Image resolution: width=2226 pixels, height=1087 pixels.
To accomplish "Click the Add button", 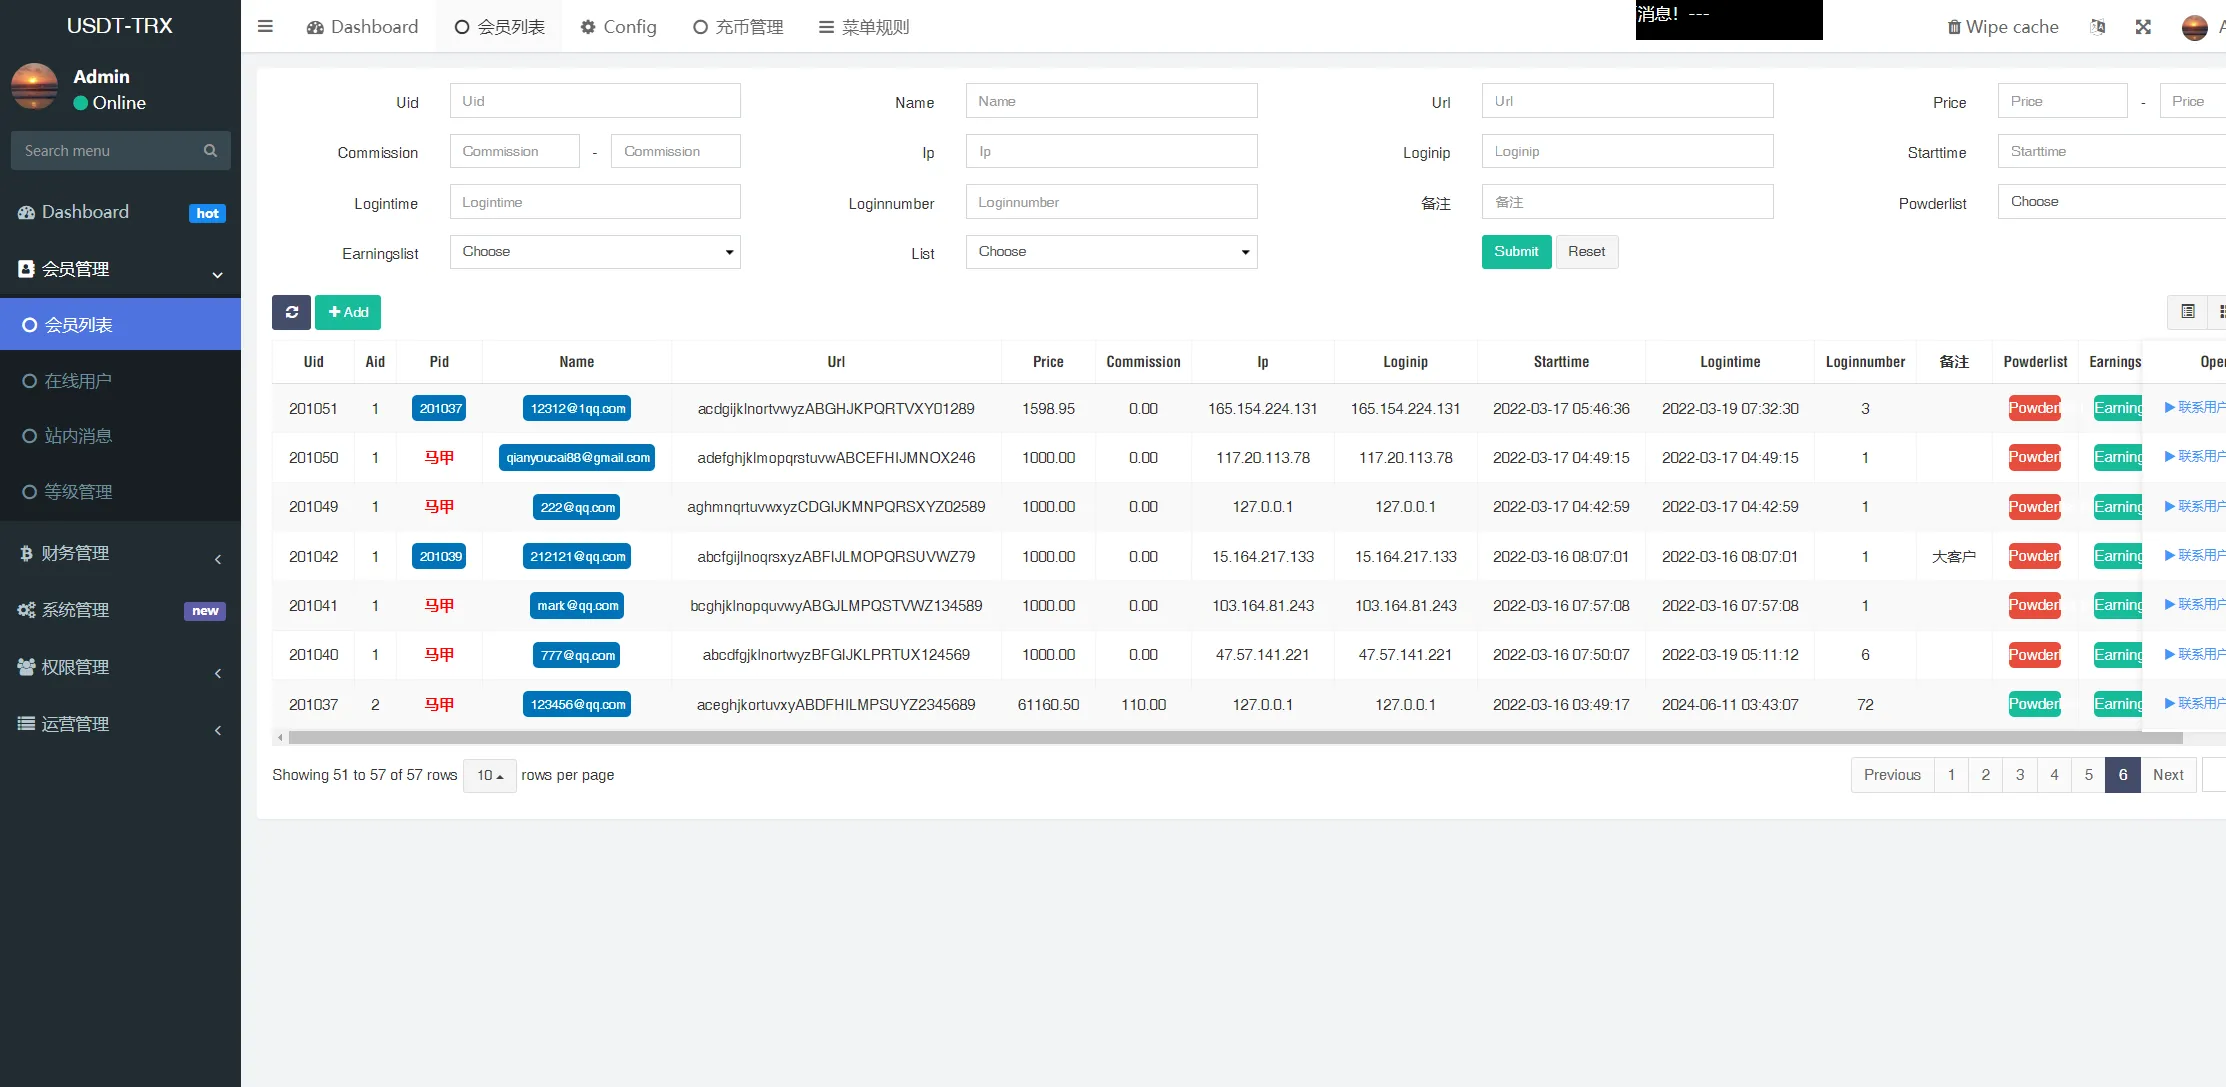I will point(348,312).
